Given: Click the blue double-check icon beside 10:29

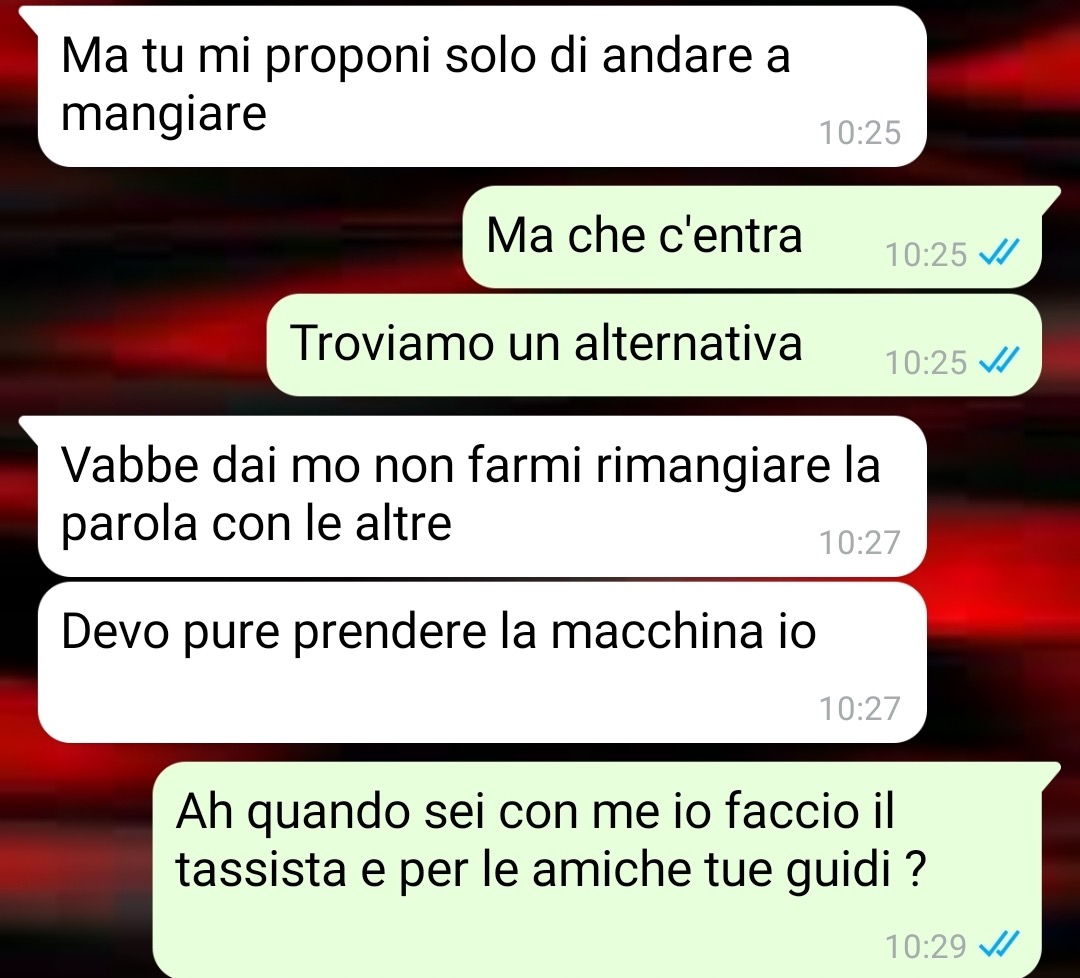Looking at the screenshot, I should tap(999, 944).
